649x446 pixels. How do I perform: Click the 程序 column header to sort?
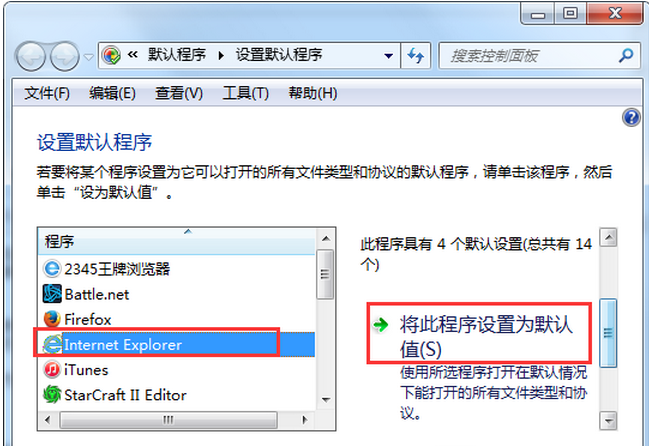[177, 241]
